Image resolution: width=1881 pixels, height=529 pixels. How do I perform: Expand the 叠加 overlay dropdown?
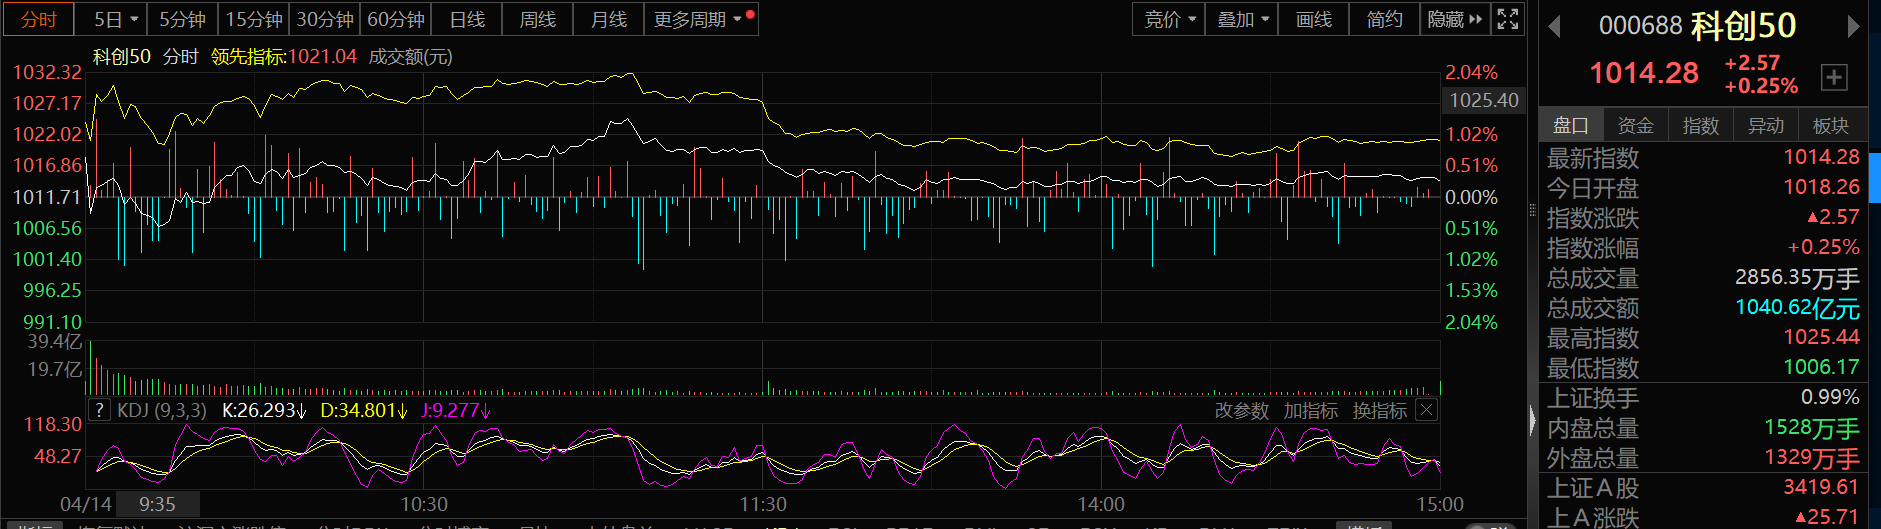click(x=1242, y=19)
